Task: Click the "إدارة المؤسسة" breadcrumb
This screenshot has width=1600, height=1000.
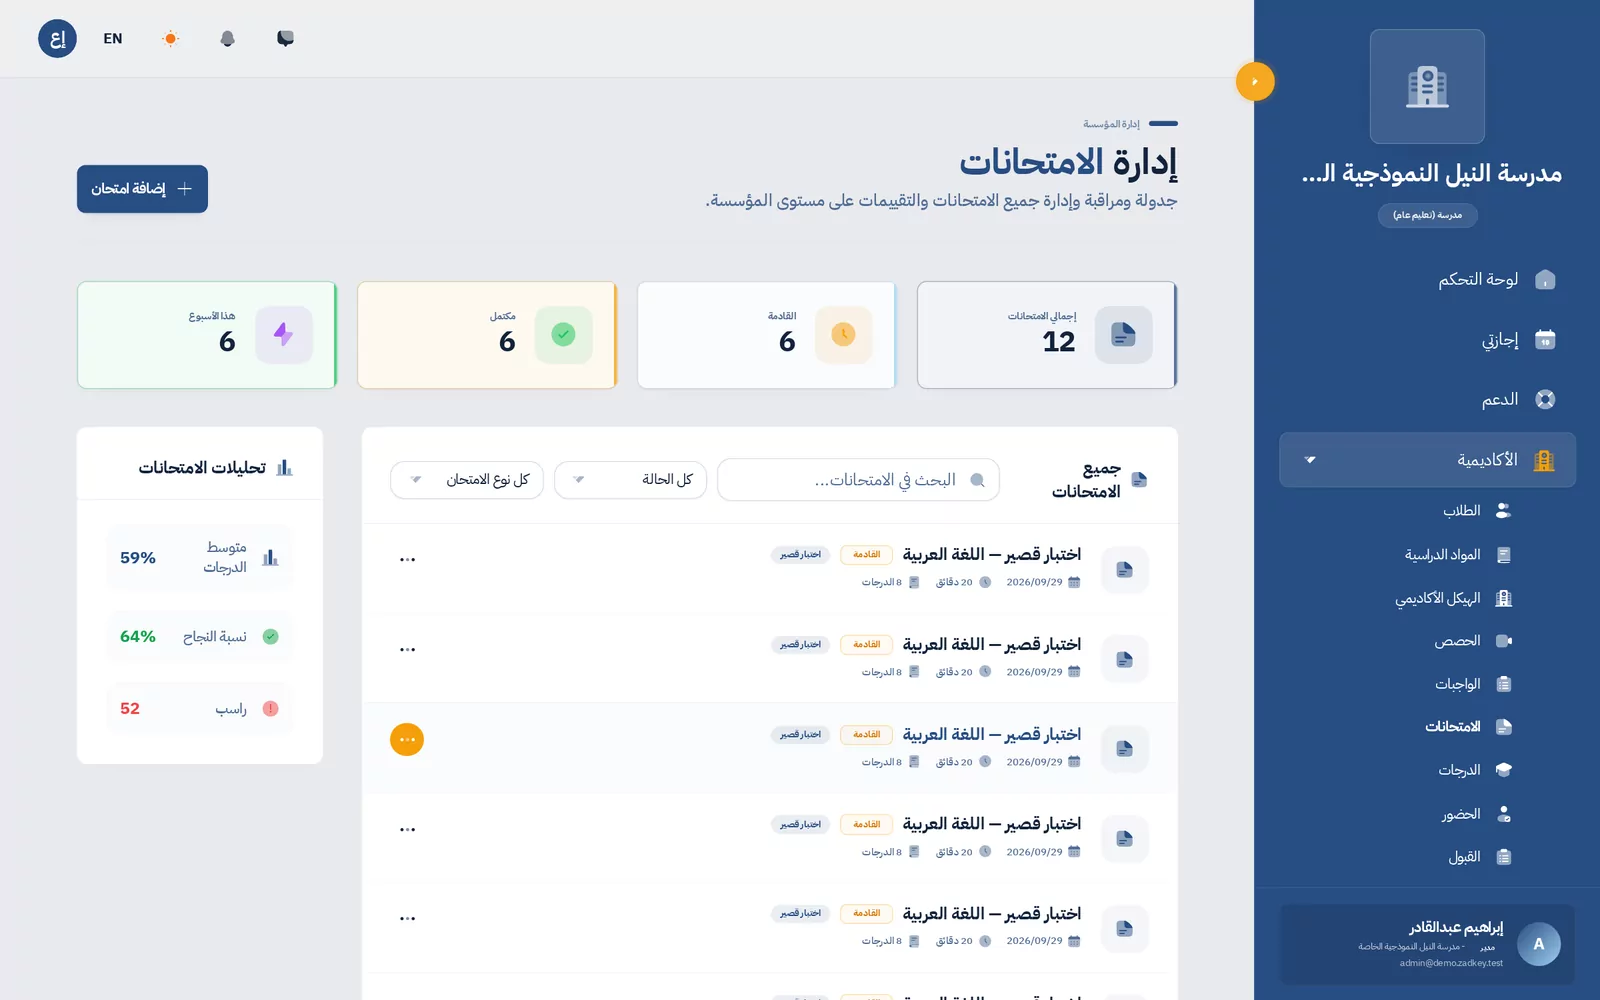Action: [x=1111, y=124]
